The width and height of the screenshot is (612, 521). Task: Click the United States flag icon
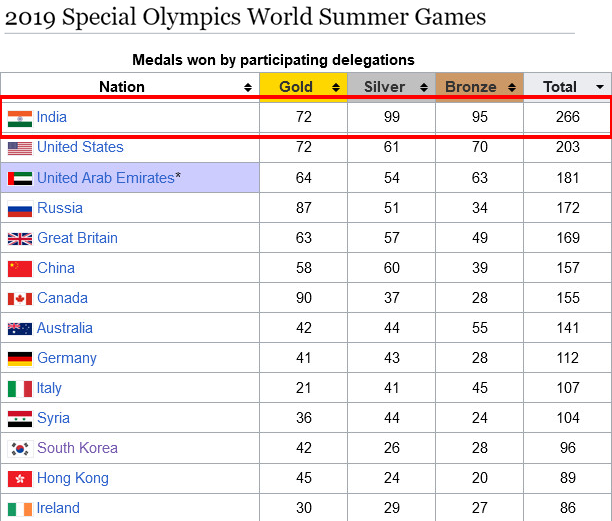[20, 149]
